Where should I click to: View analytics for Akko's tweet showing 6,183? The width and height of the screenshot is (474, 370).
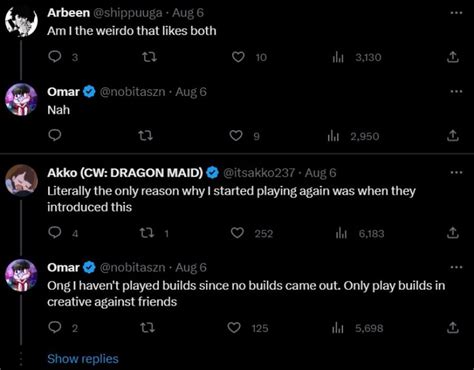pyautogui.click(x=360, y=233)
